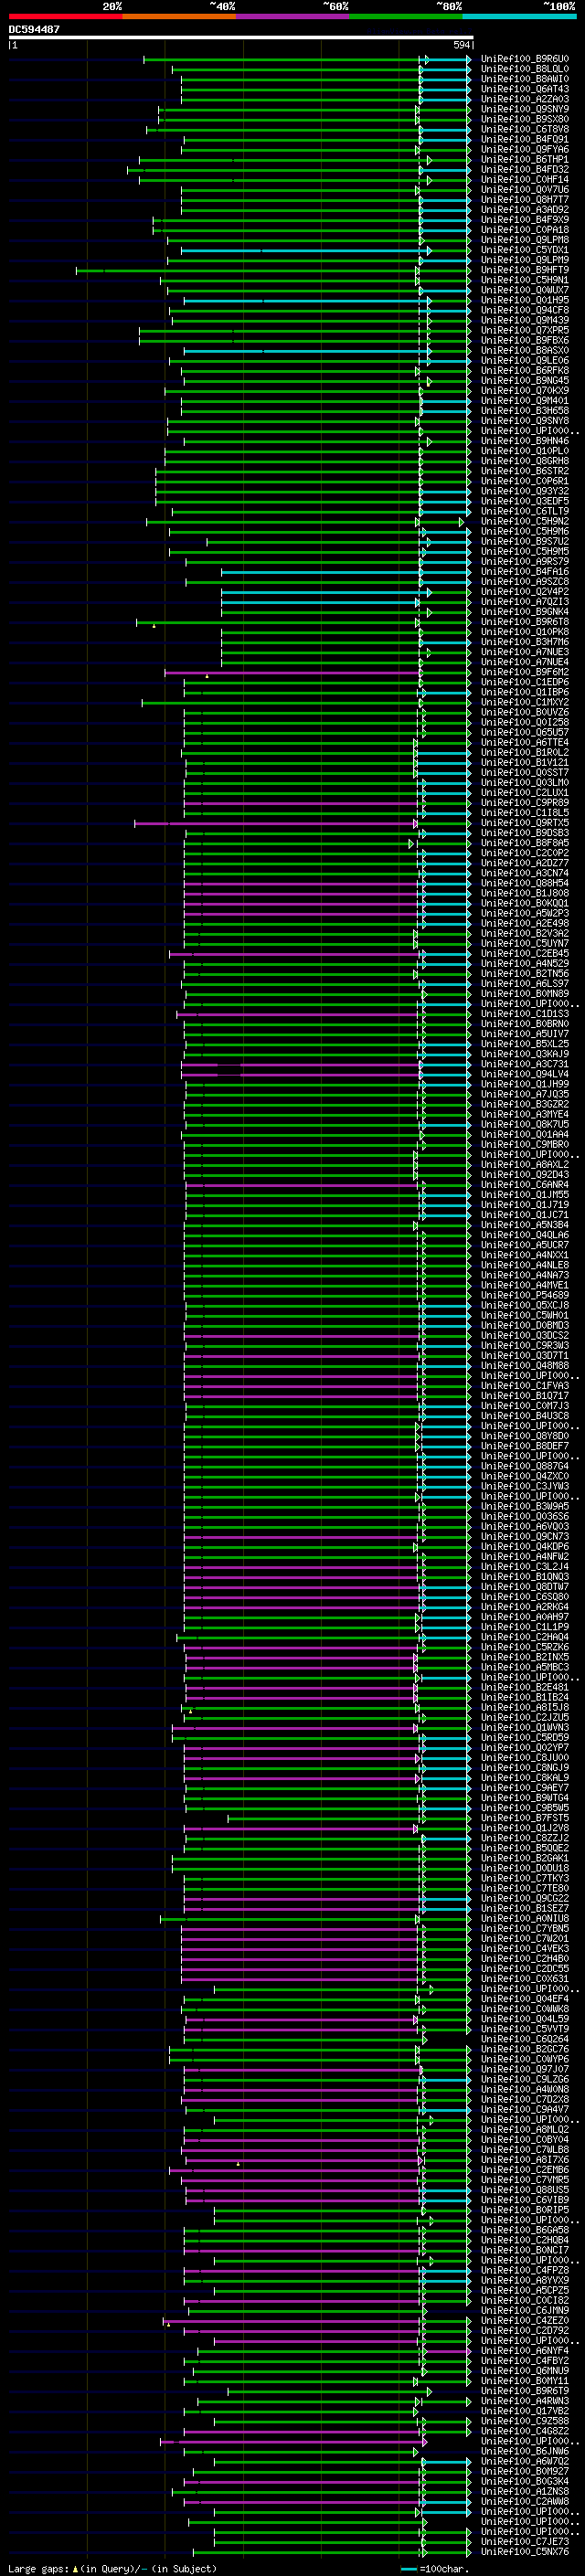This screenshot has width=585, height=2576.
Task: Open hit UniRef100_B8AWI0
Action: click(524, 79)
